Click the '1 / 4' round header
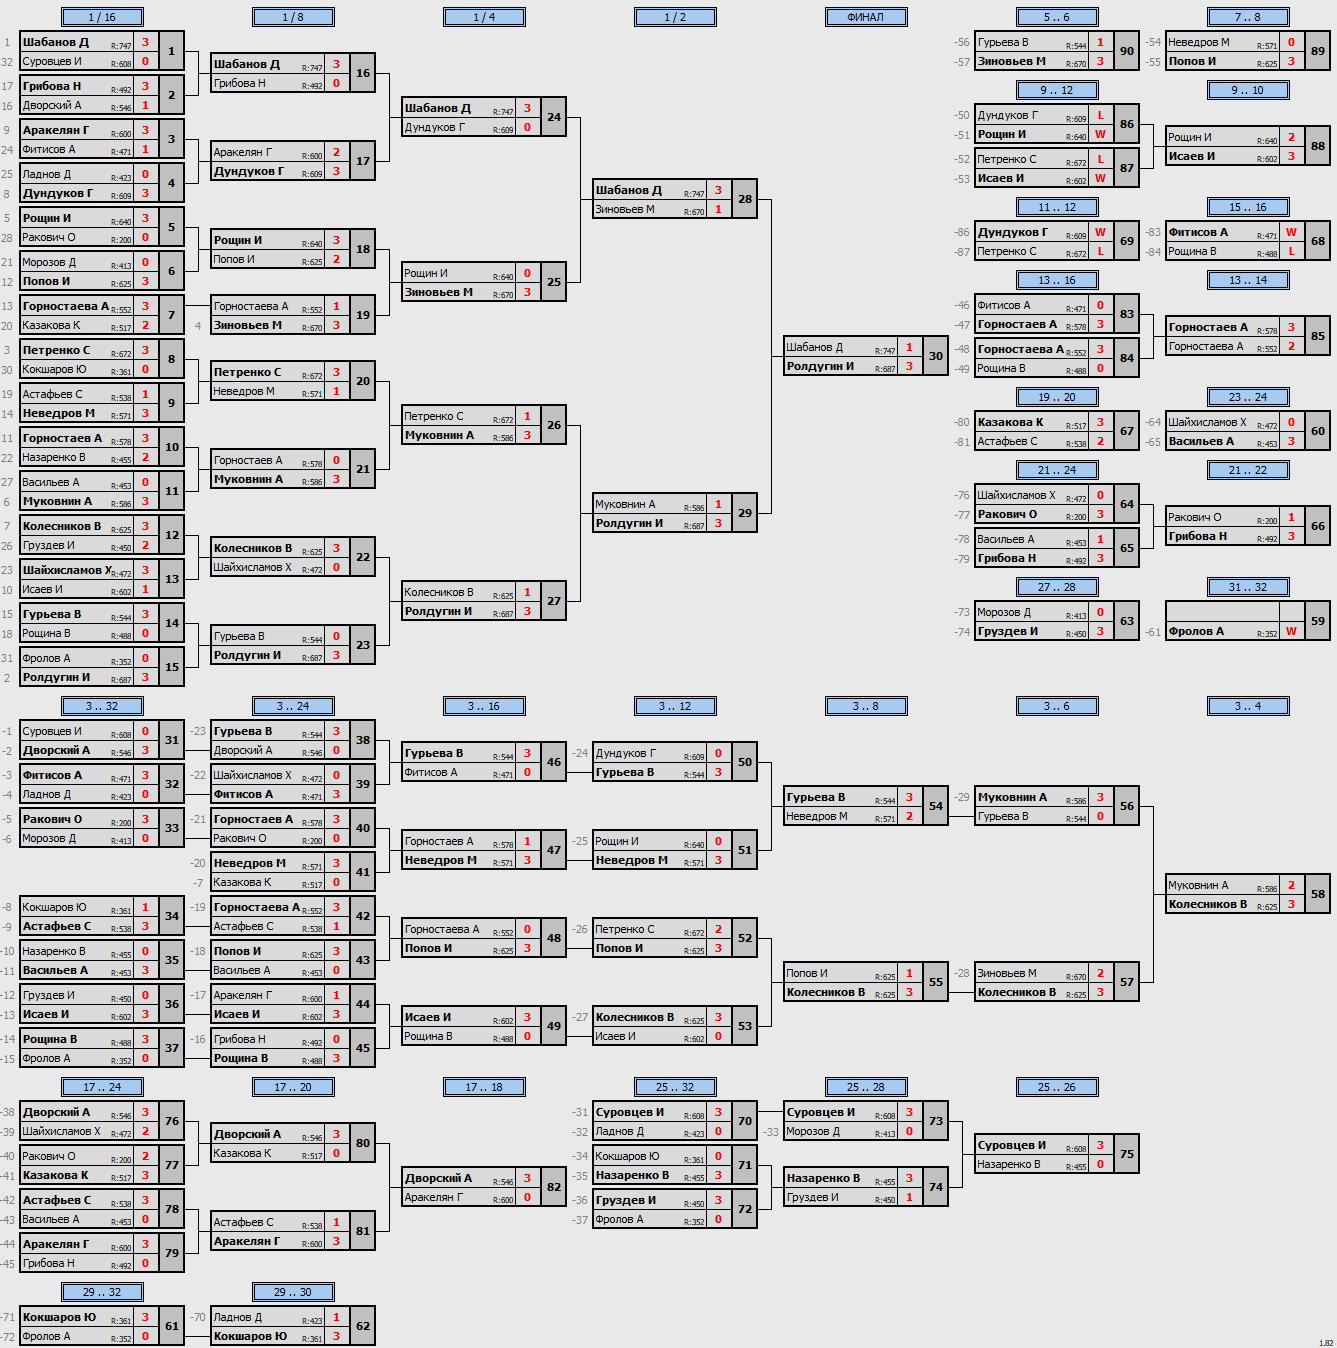The width and height of the screenshot is (1337, 1348). pos(484,17)
